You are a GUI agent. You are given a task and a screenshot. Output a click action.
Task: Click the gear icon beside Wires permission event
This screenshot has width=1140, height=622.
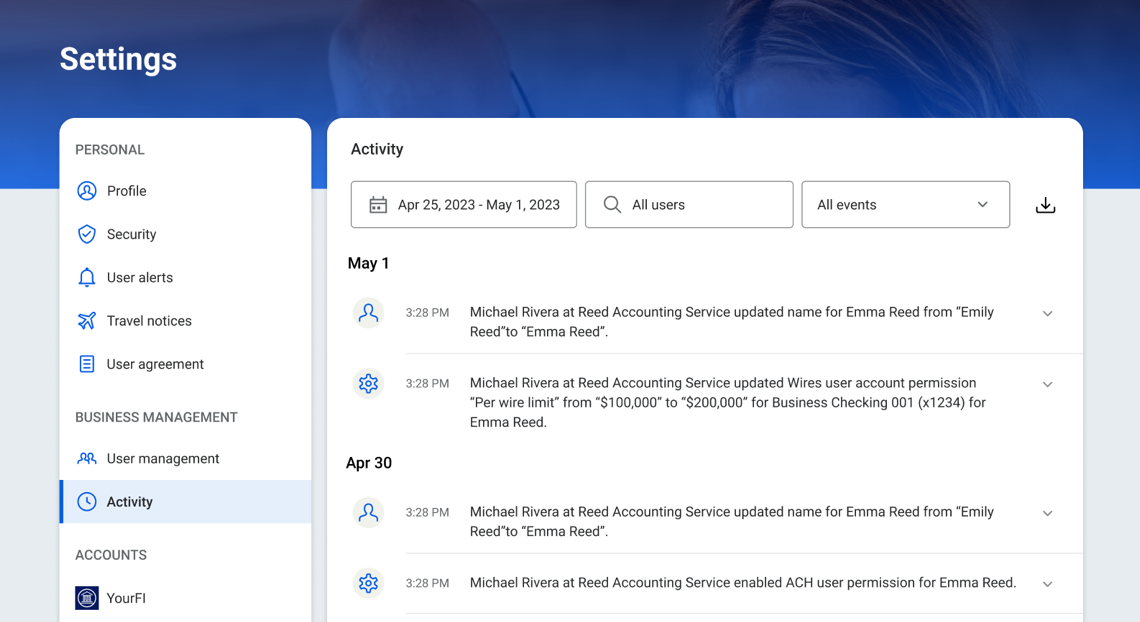tap(368, 384)
